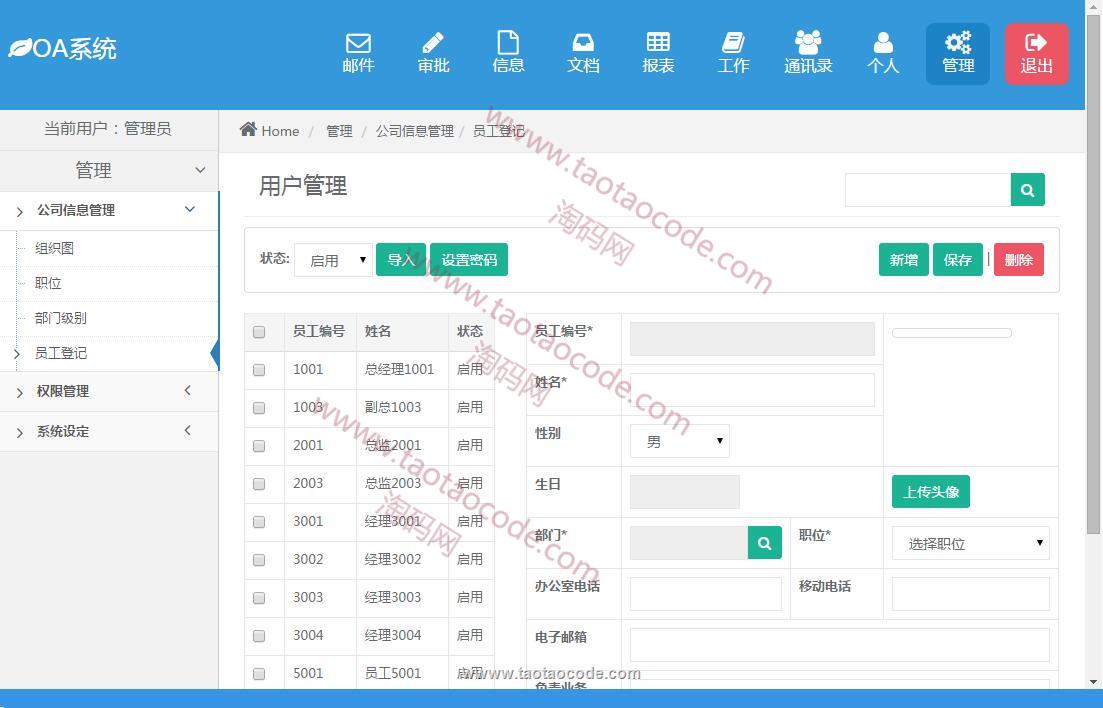Click the 设置密码 button
The width and height of the screenshot is (1103, 708).
pyautogui.click(x=469, y=260)
